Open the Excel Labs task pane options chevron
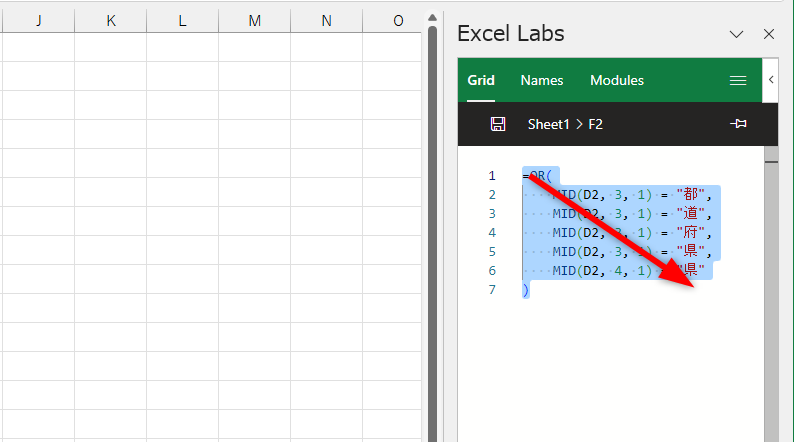This screenshot has width=794, height=442. [x=736, y=34]
